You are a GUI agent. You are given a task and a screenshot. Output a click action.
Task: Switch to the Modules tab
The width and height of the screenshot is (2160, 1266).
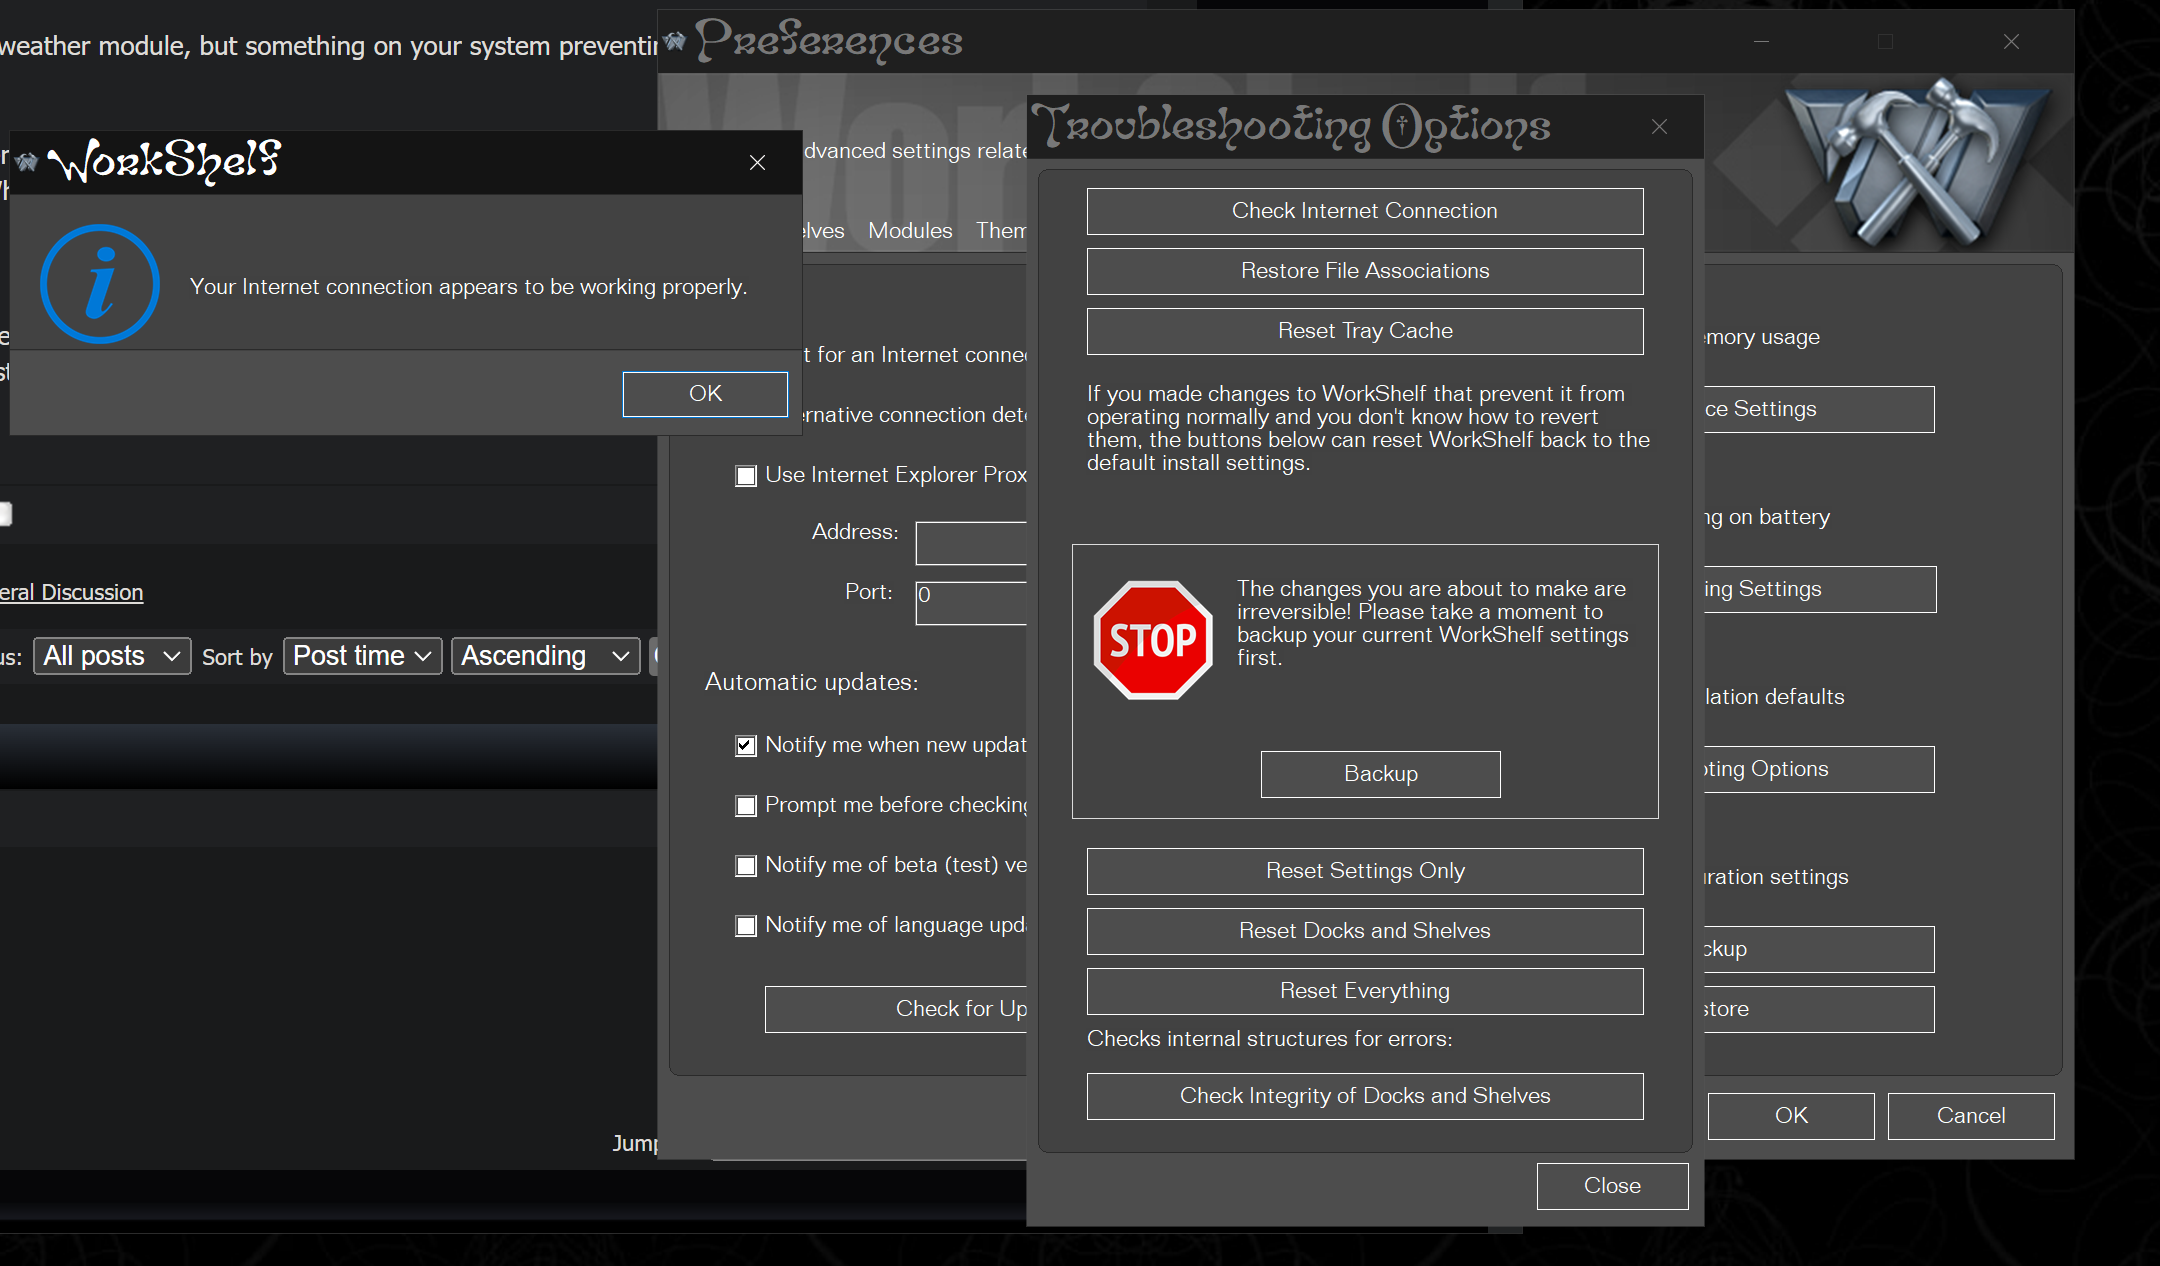pos(909,231)
